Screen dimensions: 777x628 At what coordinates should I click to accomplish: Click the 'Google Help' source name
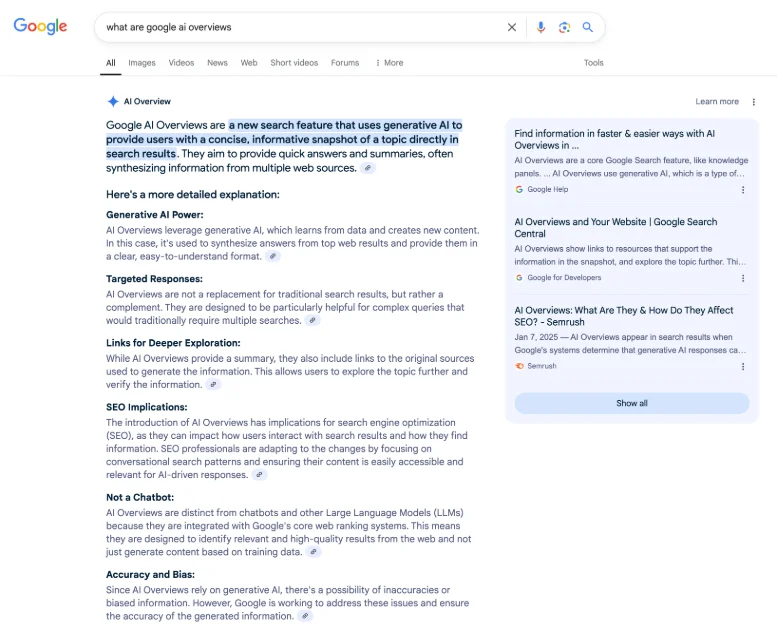tap(548, 189)
